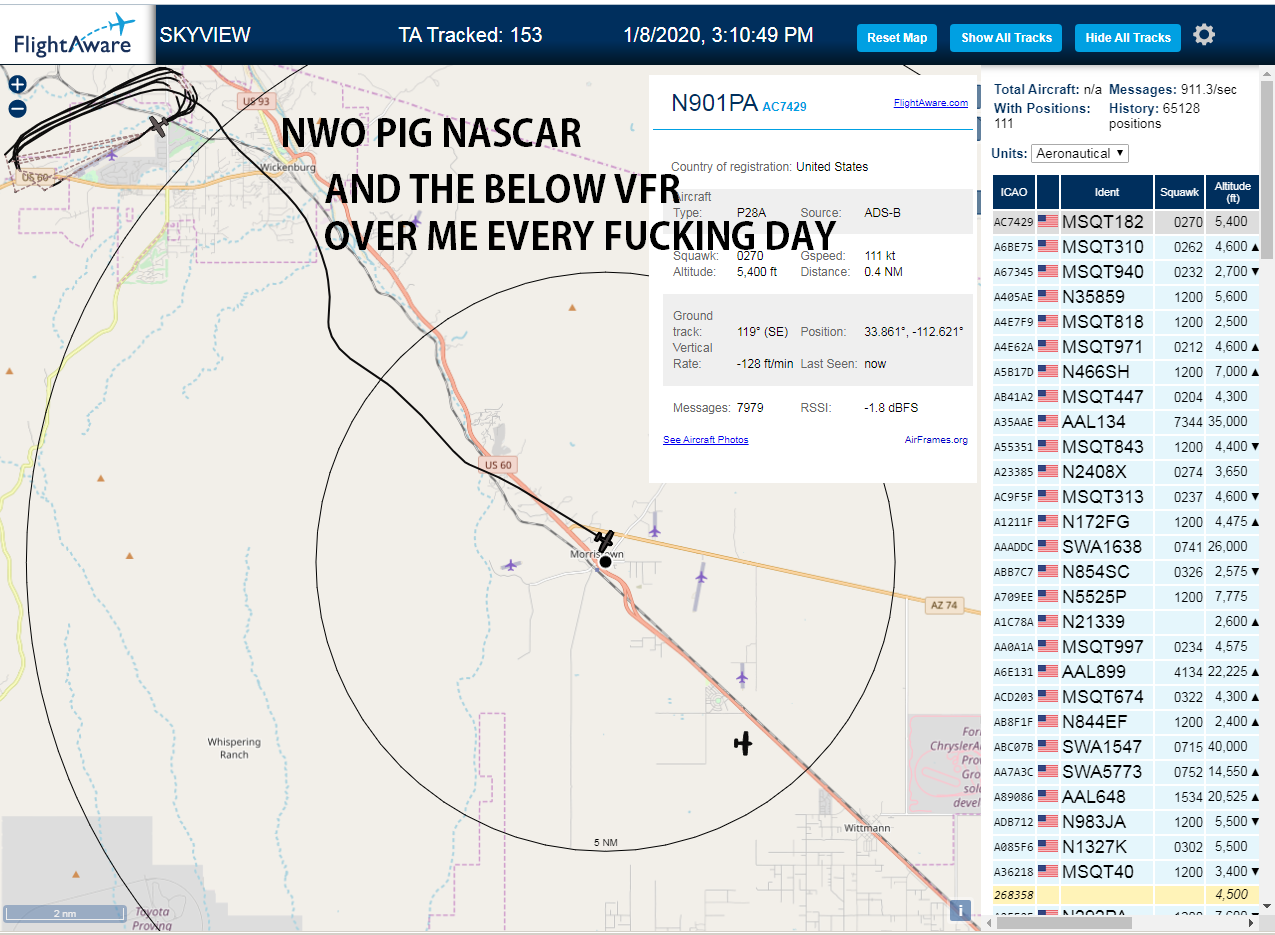1275x935 pixels.
Task: Select the MSQT310 row
Action: (1126, 246)
